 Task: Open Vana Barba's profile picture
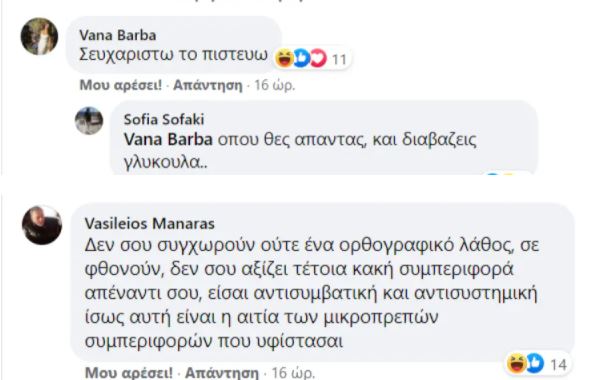(39, 36)
